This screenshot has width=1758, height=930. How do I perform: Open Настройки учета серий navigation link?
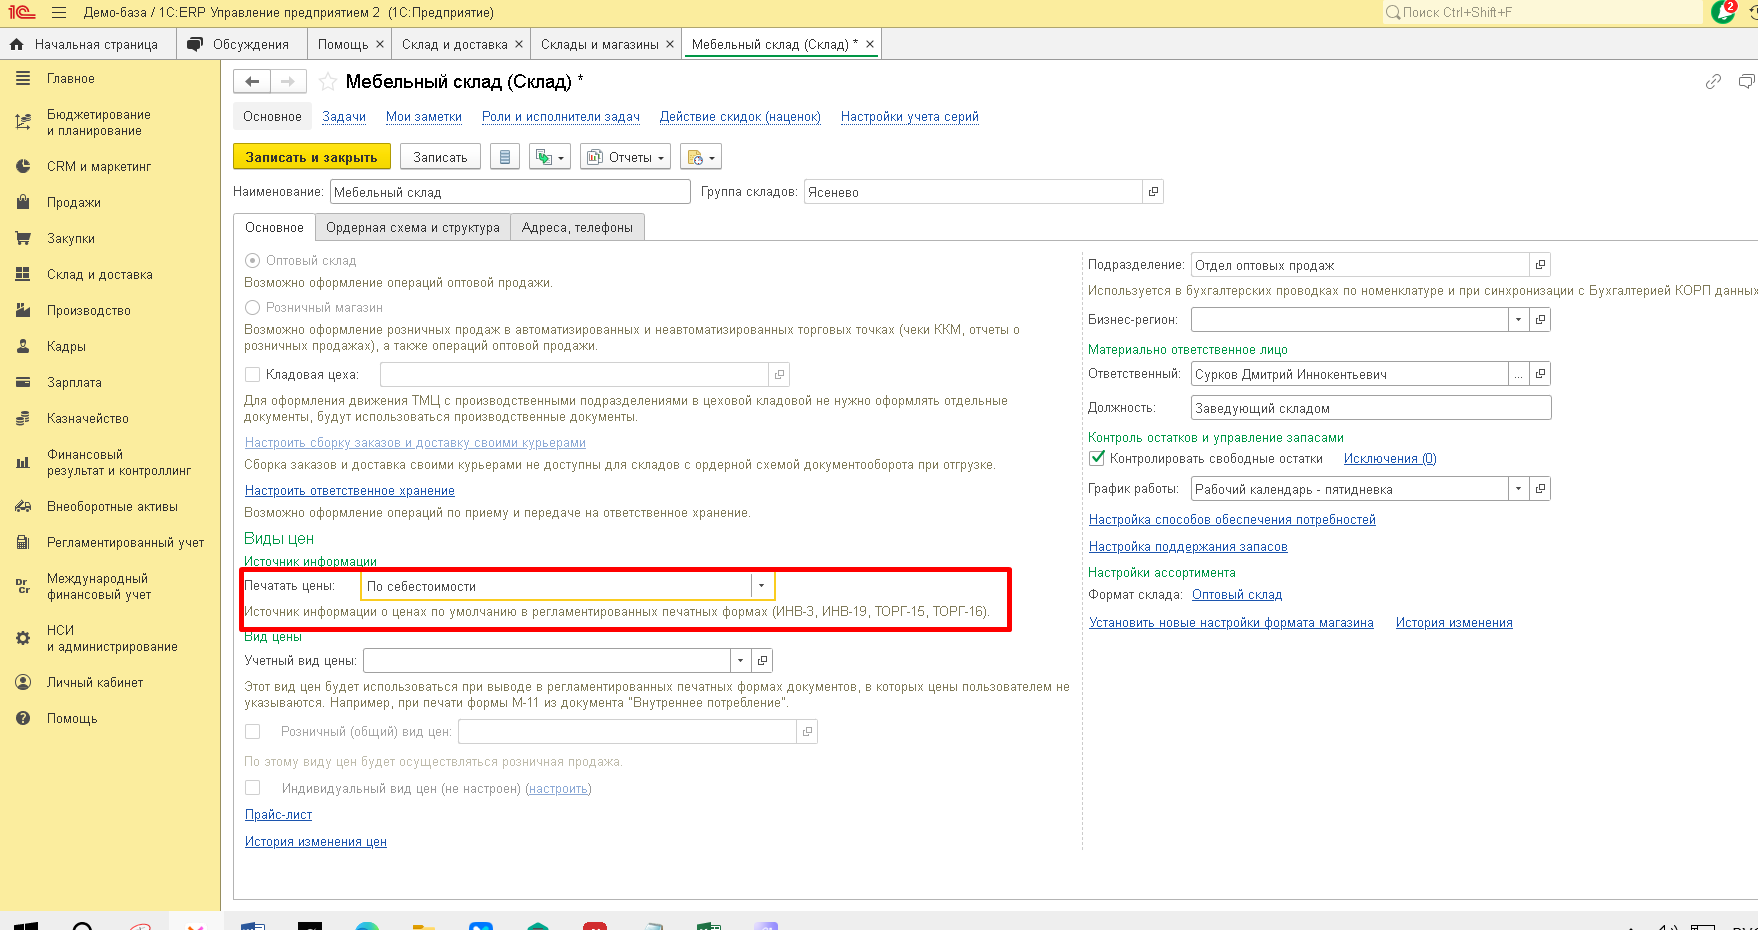tap(910, 117)
